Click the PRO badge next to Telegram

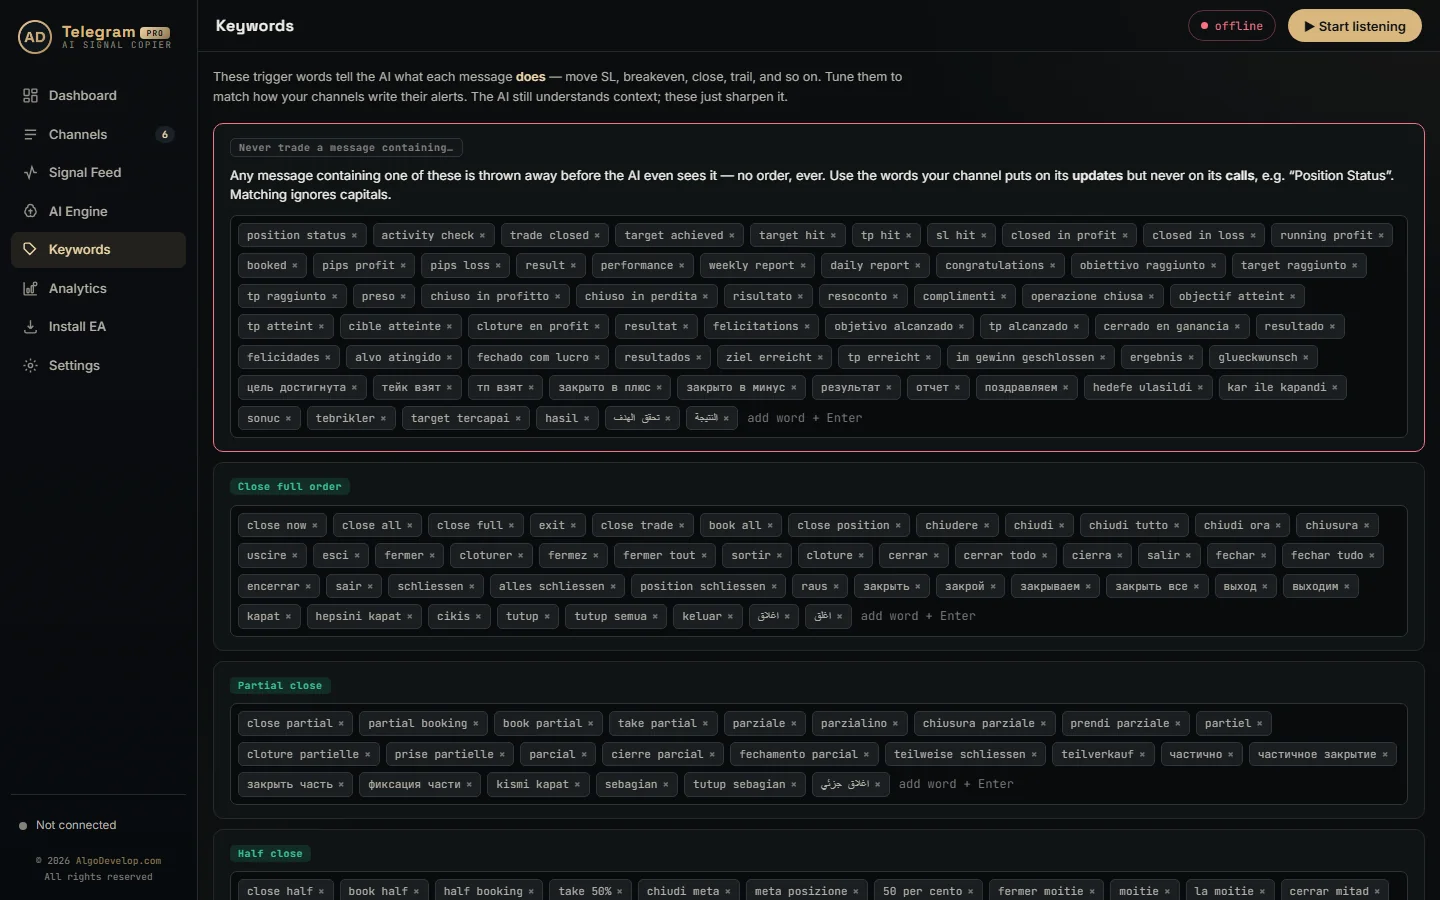coord(155,33)
